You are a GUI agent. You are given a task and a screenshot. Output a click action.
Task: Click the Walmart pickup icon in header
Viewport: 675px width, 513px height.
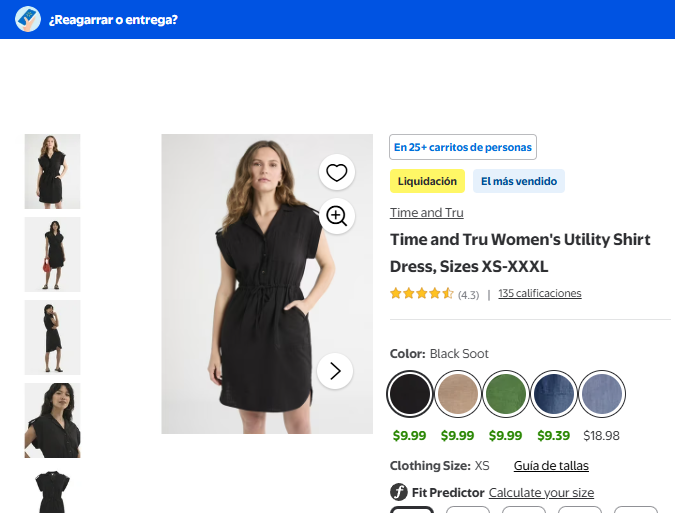[x=28, y=19]
